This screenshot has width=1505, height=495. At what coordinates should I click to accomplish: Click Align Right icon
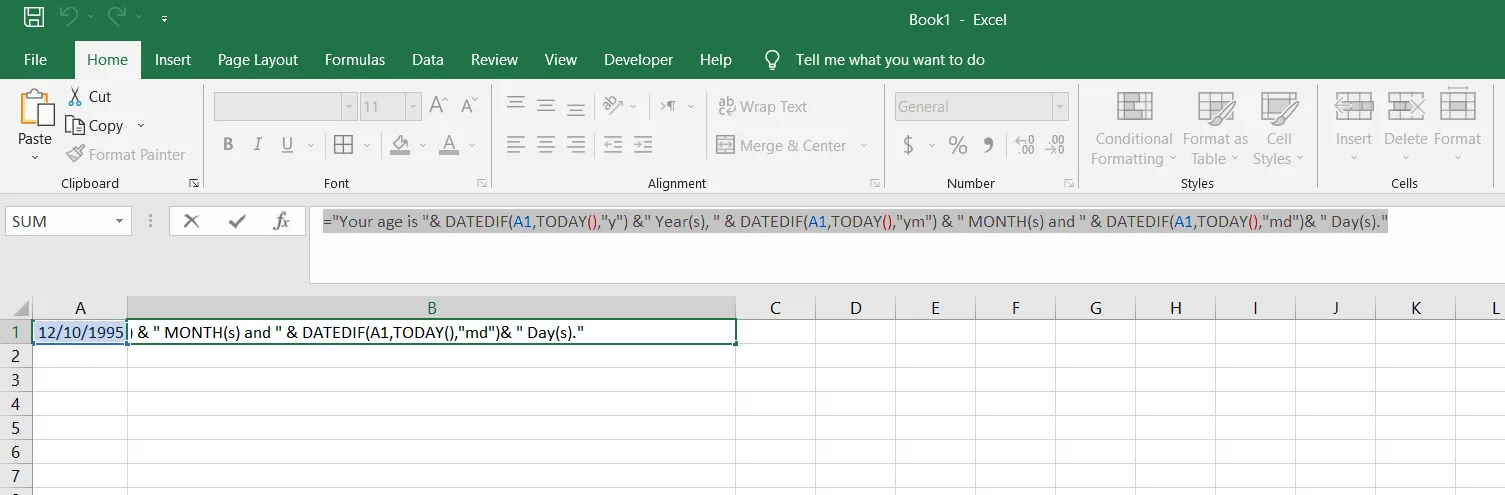click(576, 146)
